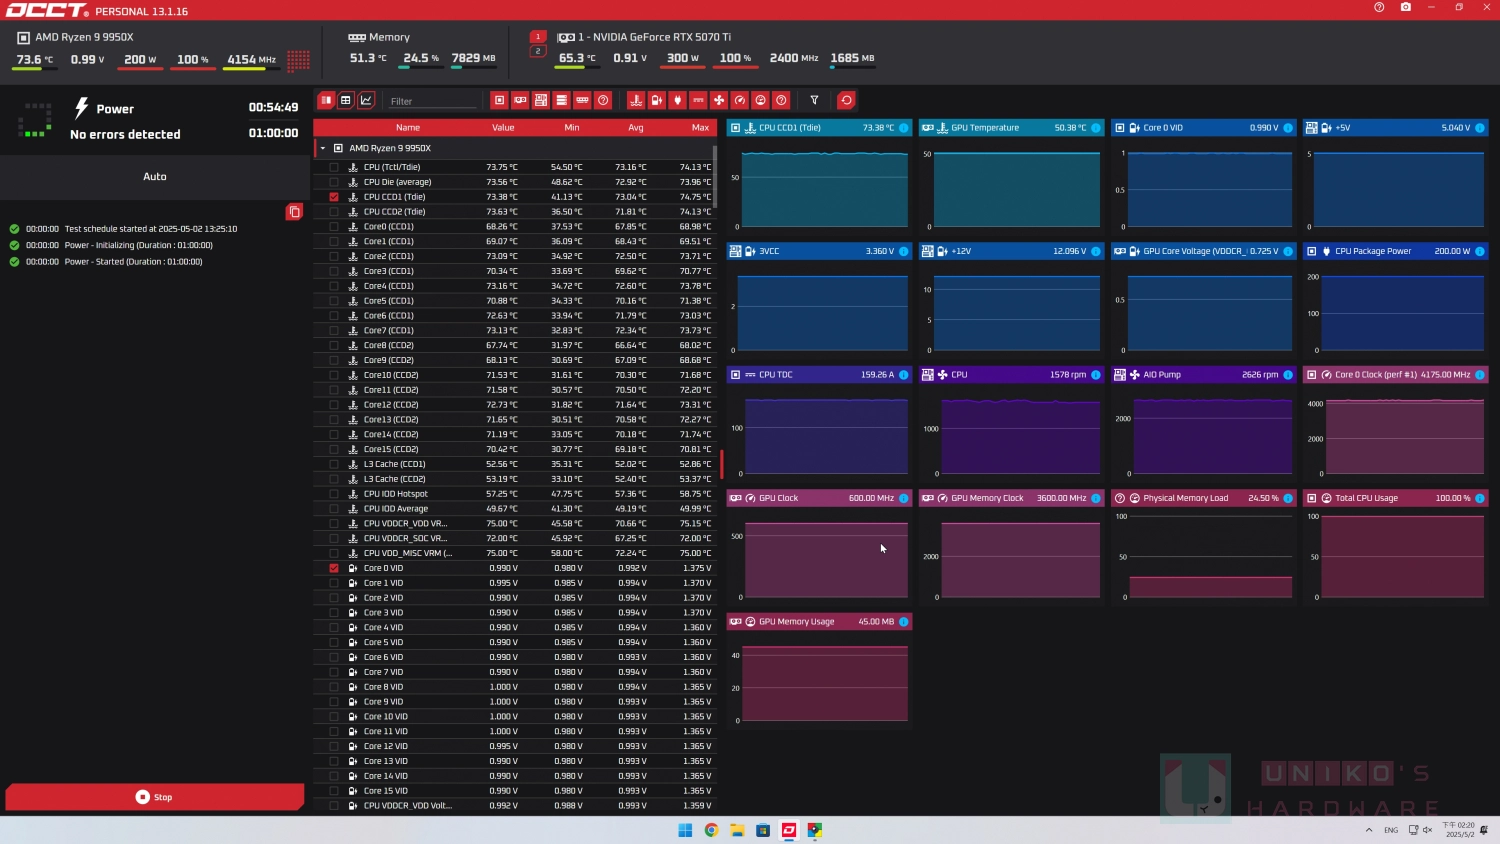The height and width of the screenshot is (844, 1500).
Task: Collapse the AMD Ryzen 9 9950X sensor group
Action: tap(323, 148)
